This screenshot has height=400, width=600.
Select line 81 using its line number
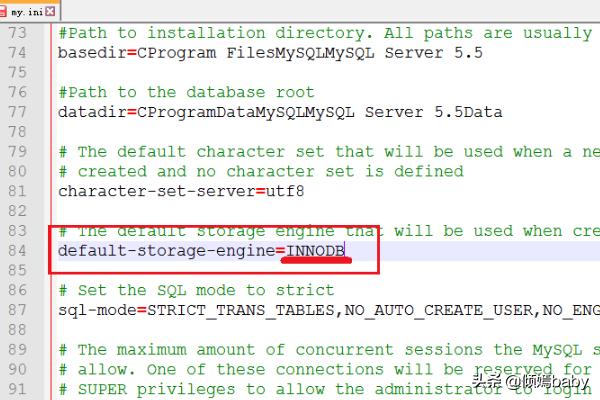[17, 191]
